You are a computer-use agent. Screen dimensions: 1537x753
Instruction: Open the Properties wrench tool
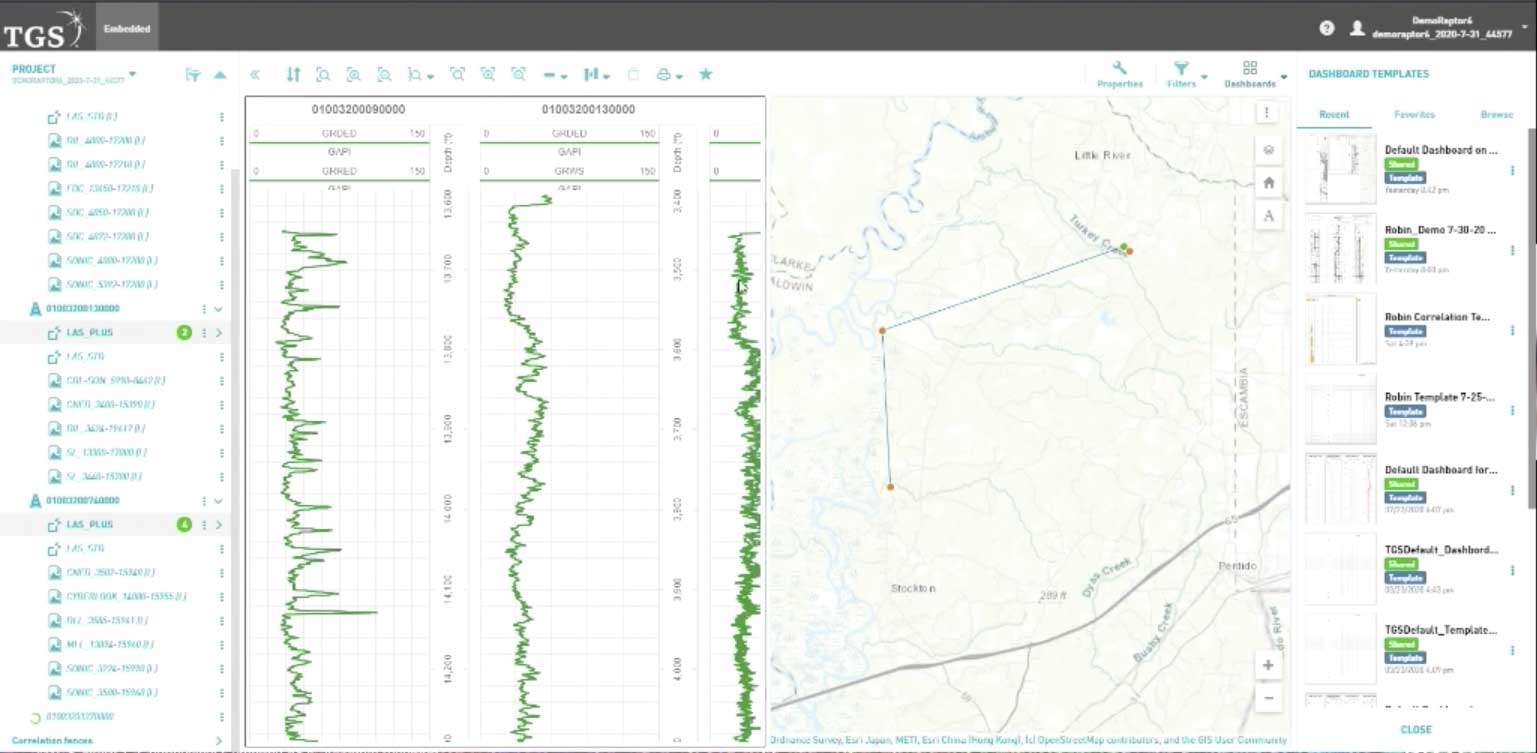click(x=1120, y=74)
